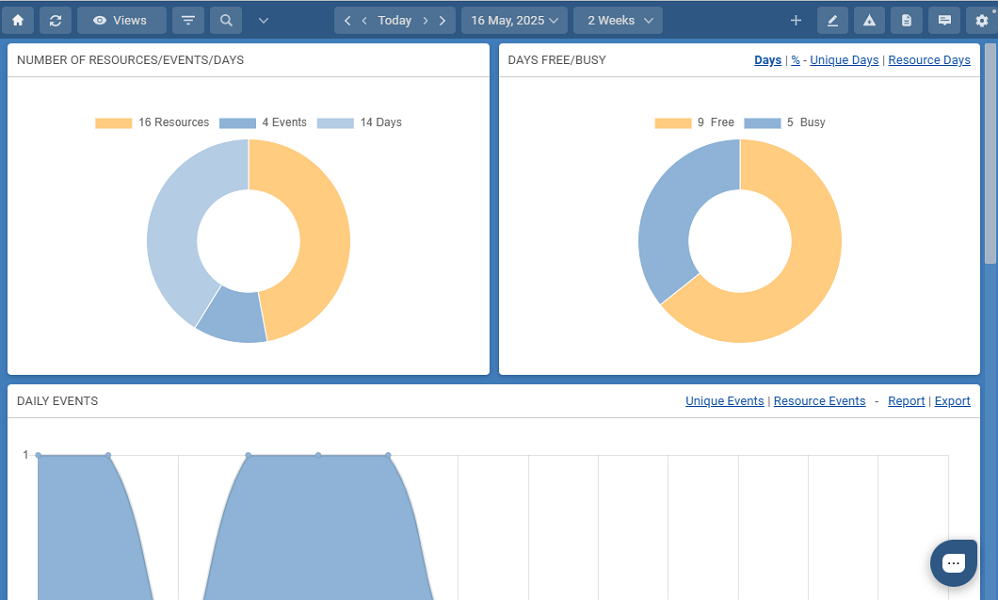Click the DAYS FREE/BUSY panel title

pyautogui.click(x=557, y=60)
